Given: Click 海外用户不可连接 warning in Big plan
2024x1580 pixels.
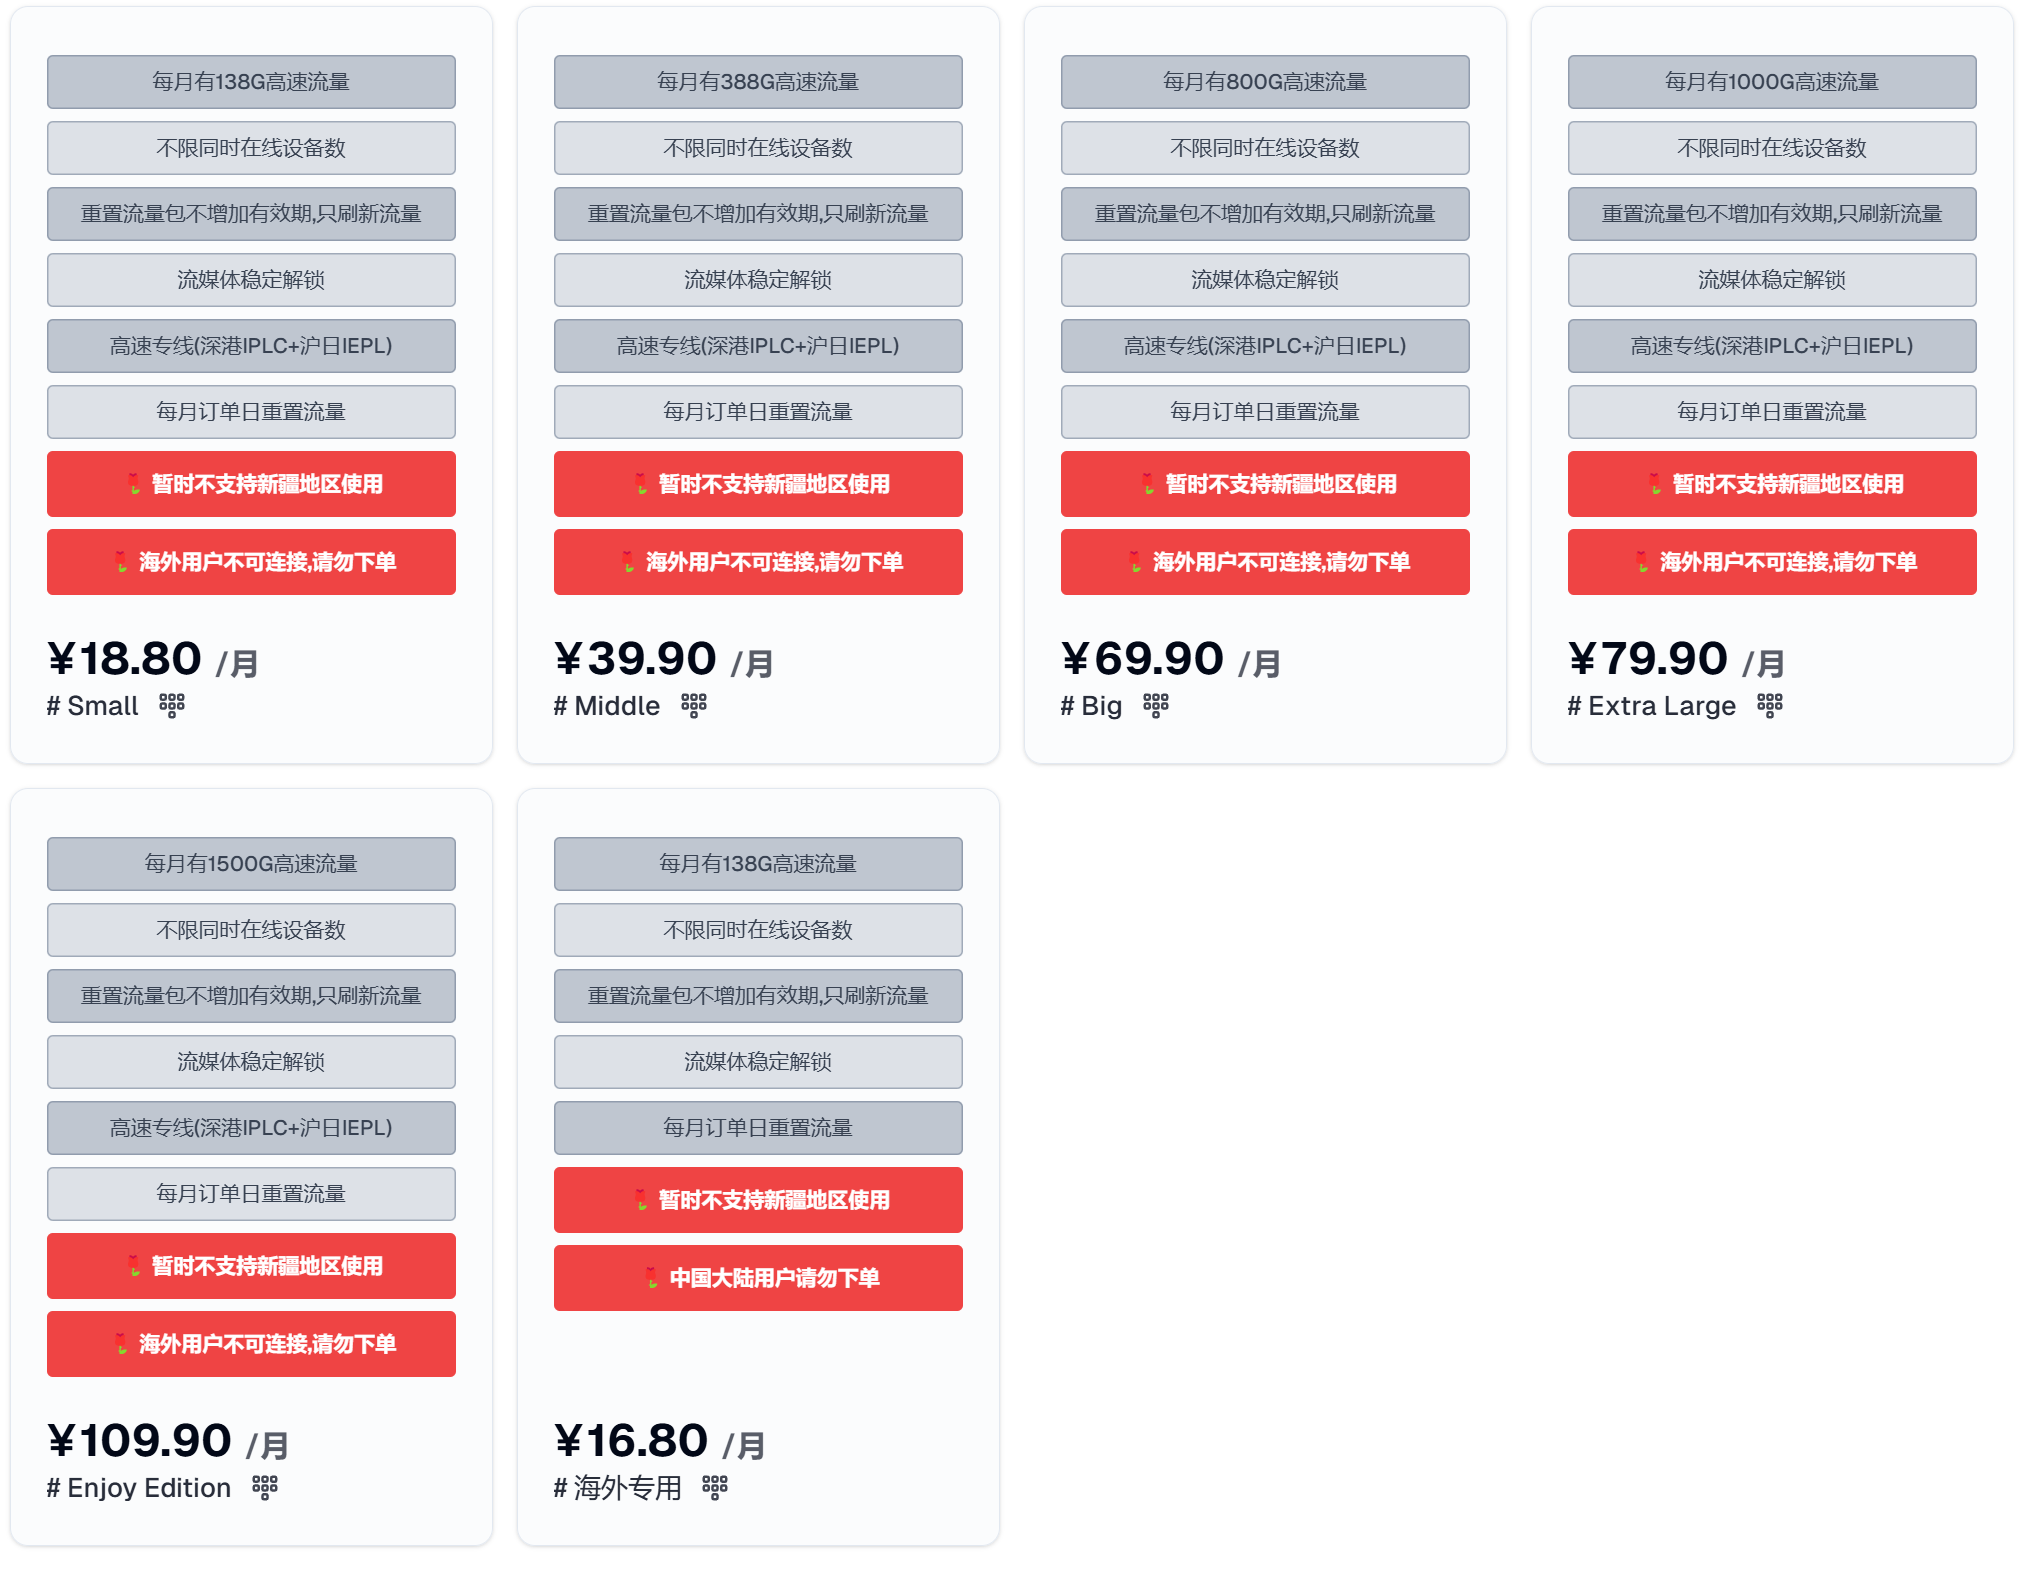Looking at the screenshot, I should point(1265,562).
